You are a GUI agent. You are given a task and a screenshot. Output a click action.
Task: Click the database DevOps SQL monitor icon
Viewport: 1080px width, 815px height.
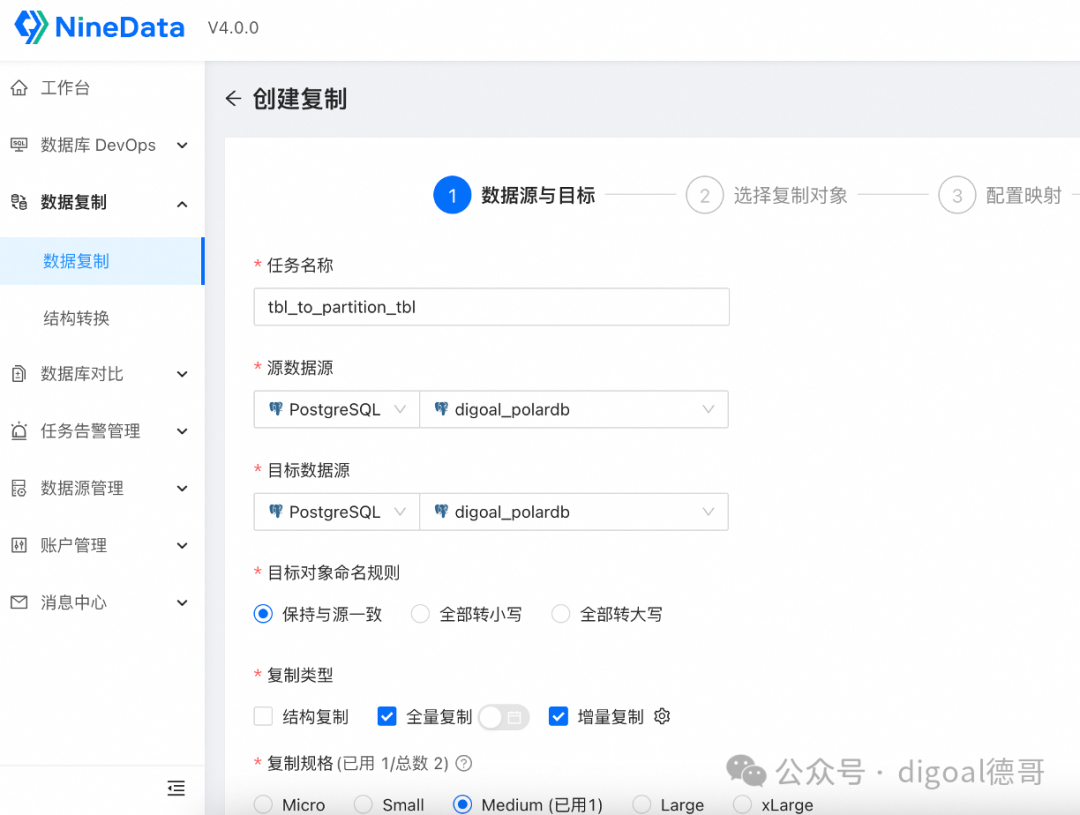19,145
